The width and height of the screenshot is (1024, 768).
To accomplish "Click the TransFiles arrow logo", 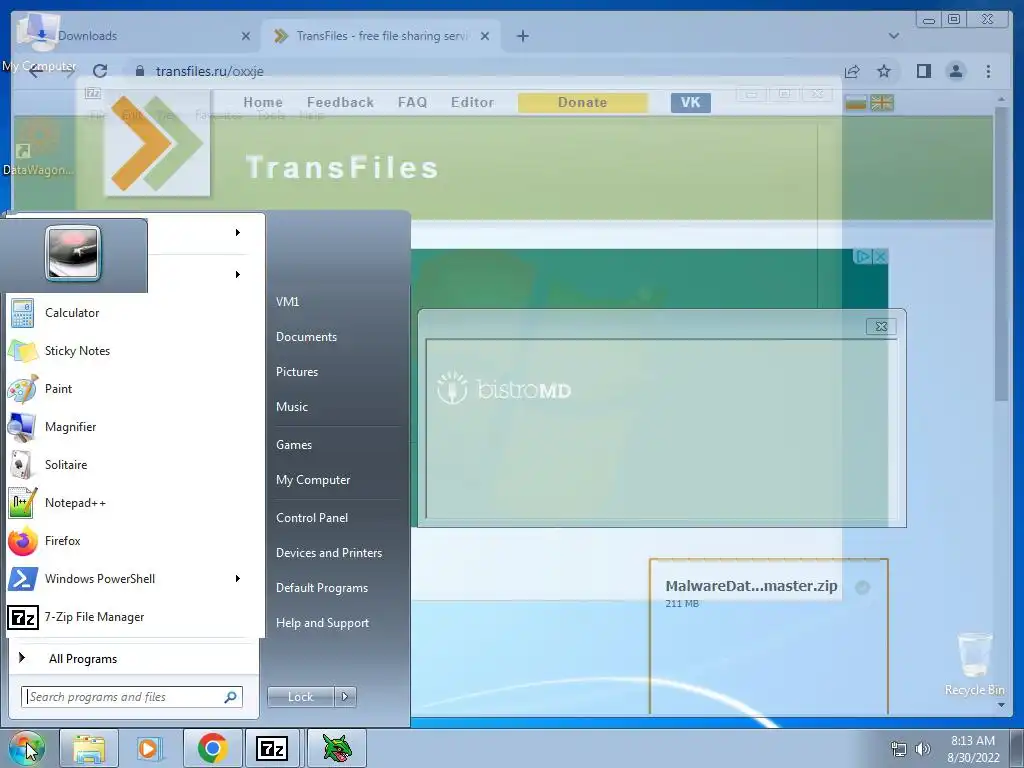I will [157, 144].
